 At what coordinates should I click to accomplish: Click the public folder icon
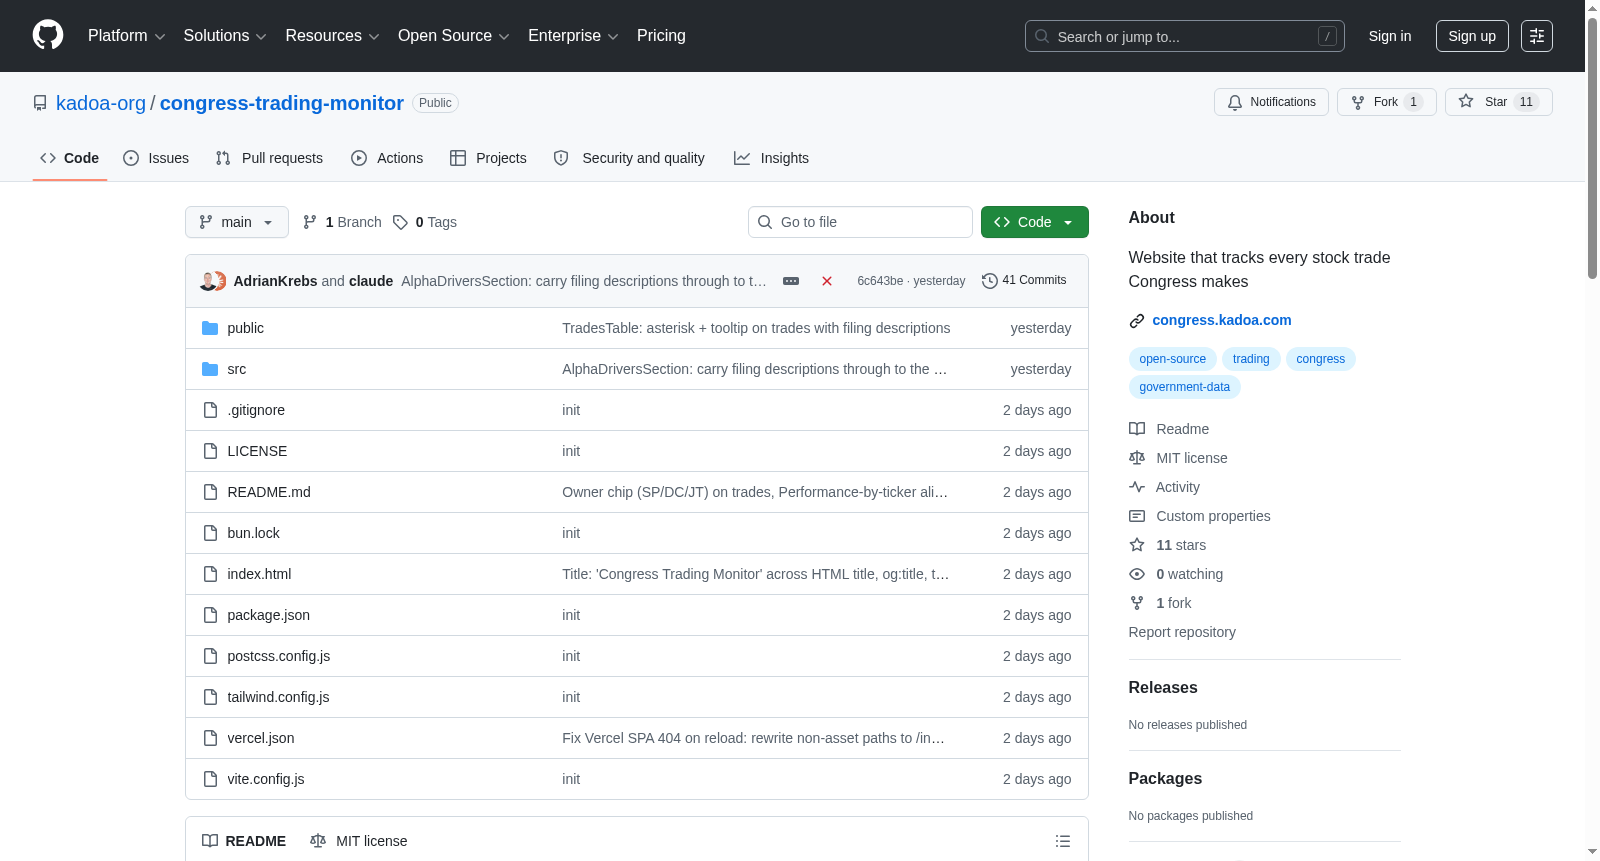tap(210, 328)
